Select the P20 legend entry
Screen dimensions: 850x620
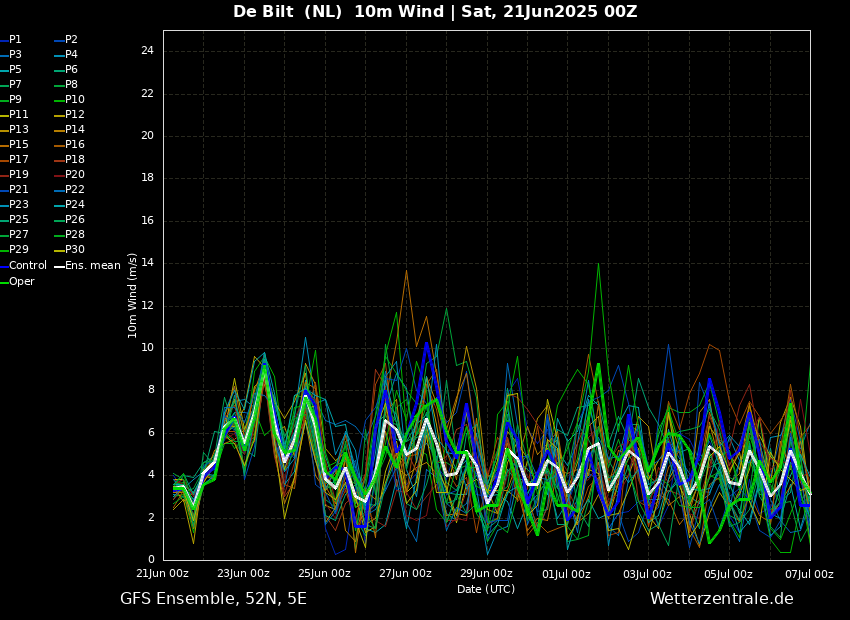click(x=74, y=175)
